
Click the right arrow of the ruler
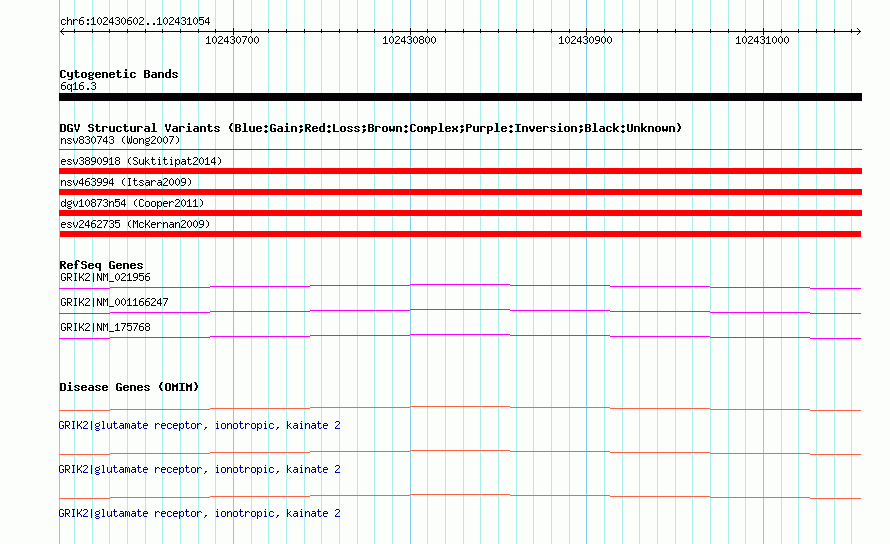coord(858,32)
